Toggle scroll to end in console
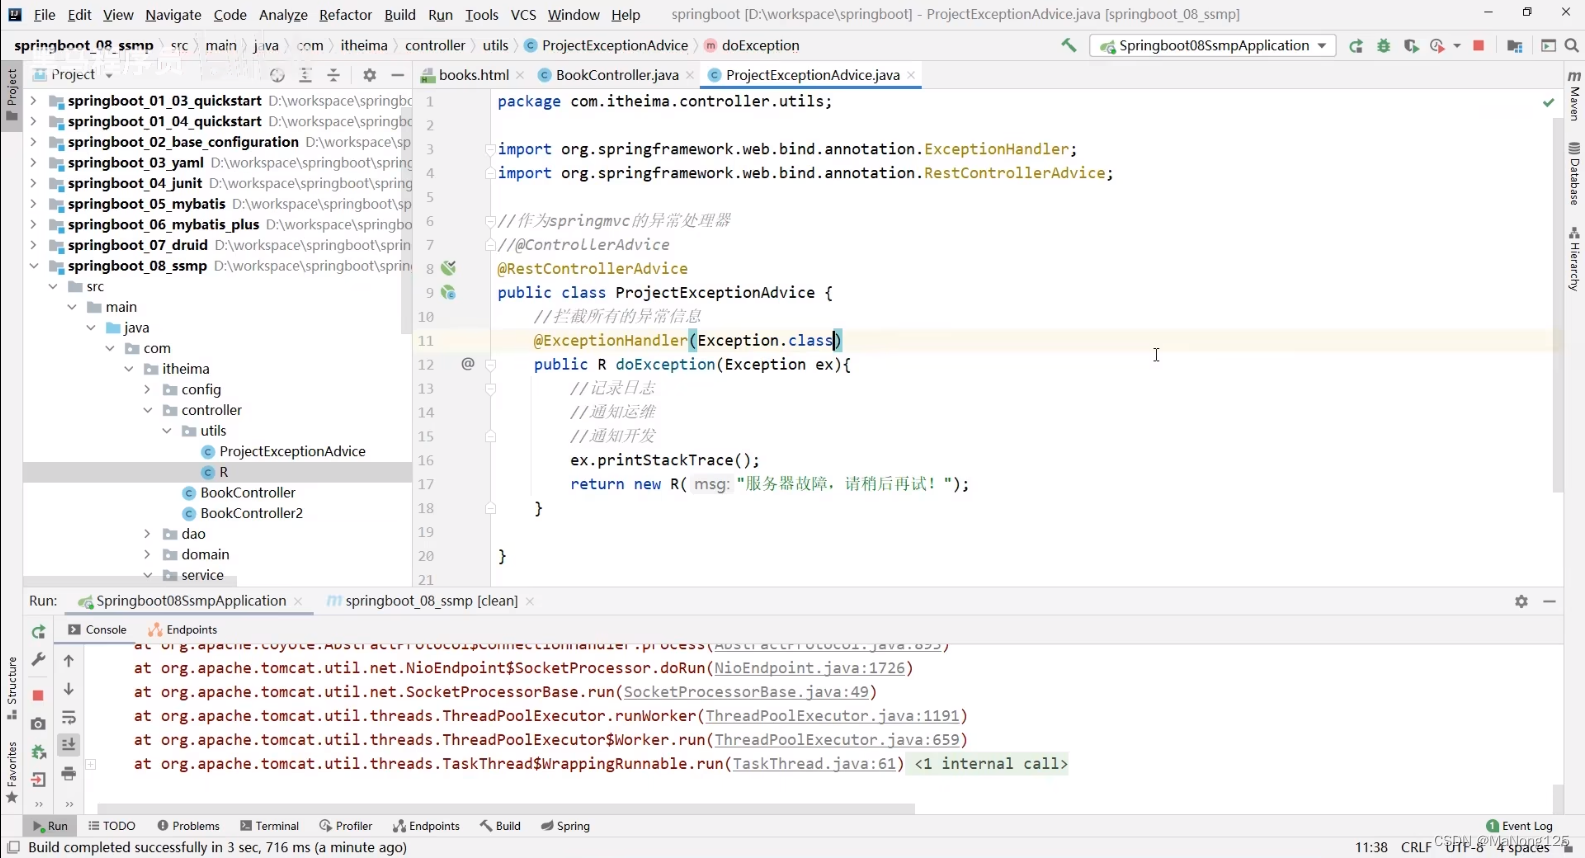1585x858 pixels. pos(69,745)
